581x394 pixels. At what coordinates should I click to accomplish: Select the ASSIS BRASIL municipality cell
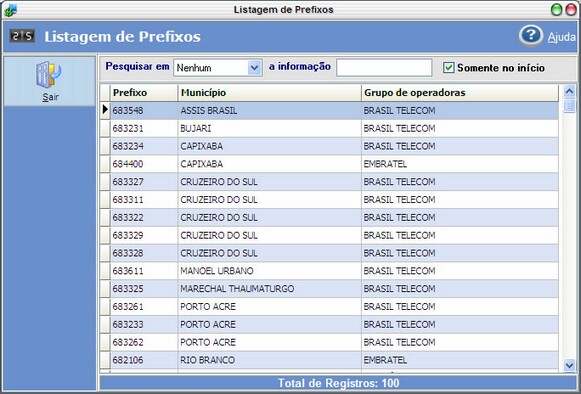(269, 110)
